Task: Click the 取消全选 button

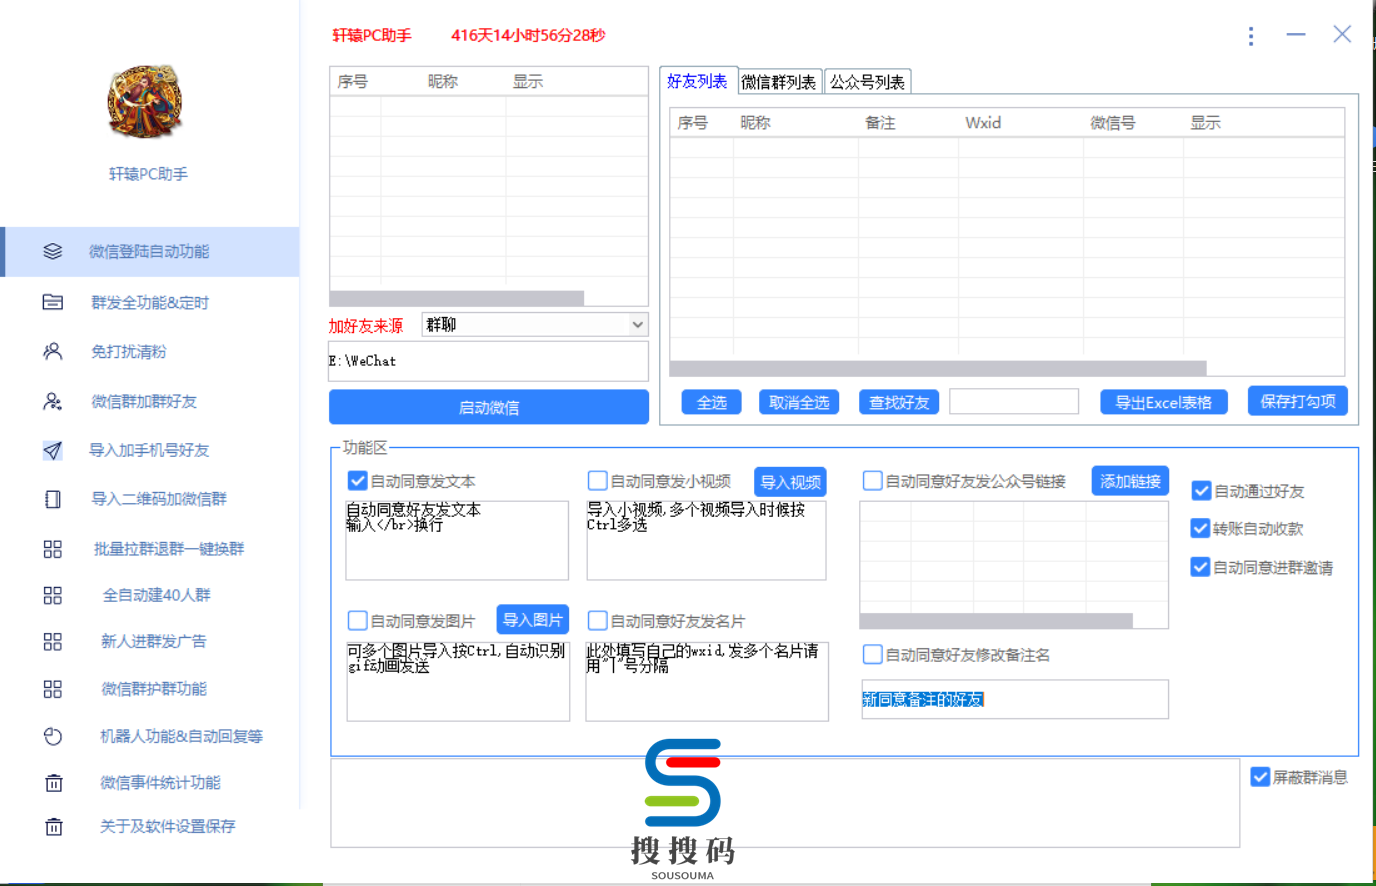Action: point(799,402)
